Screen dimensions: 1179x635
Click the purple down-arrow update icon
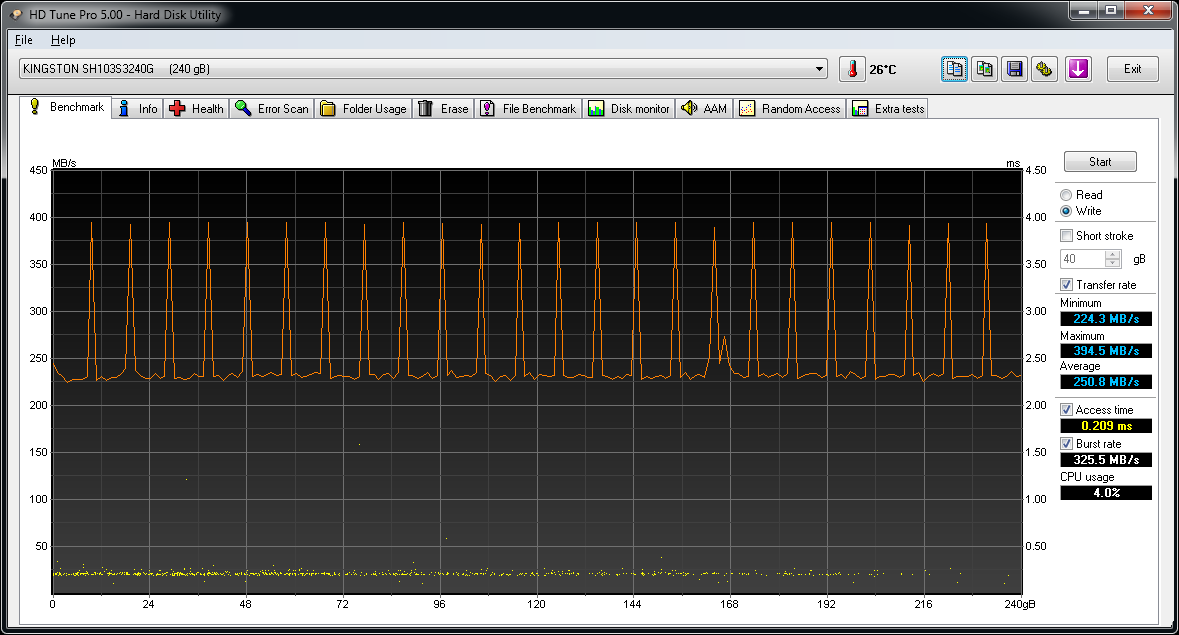coord(1078,69)
